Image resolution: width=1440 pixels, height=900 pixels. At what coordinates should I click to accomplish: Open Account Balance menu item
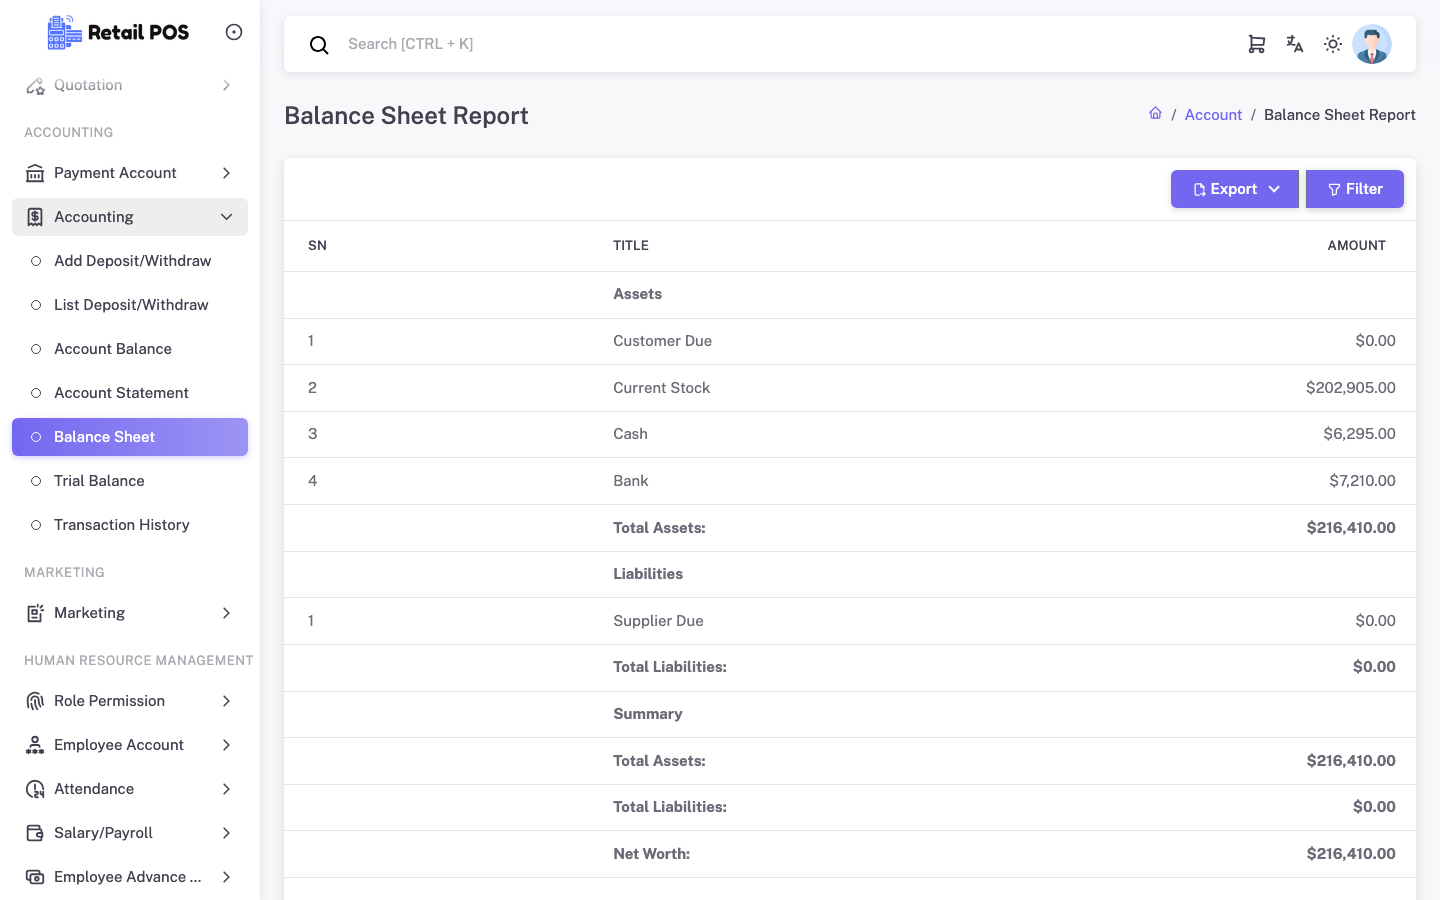click(130, 349)
